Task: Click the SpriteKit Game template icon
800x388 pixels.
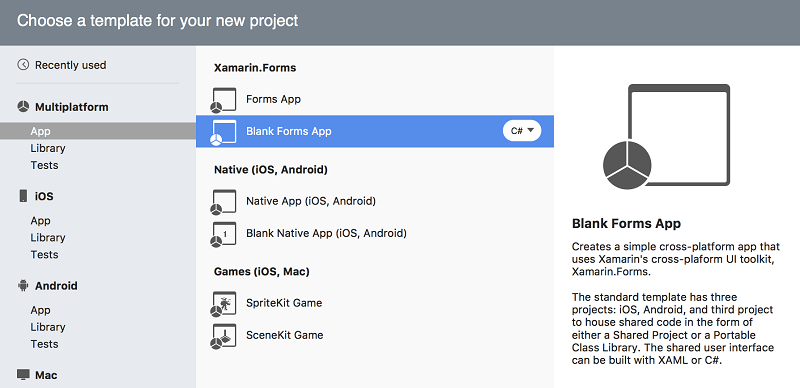Action: [x=223, y=304]
